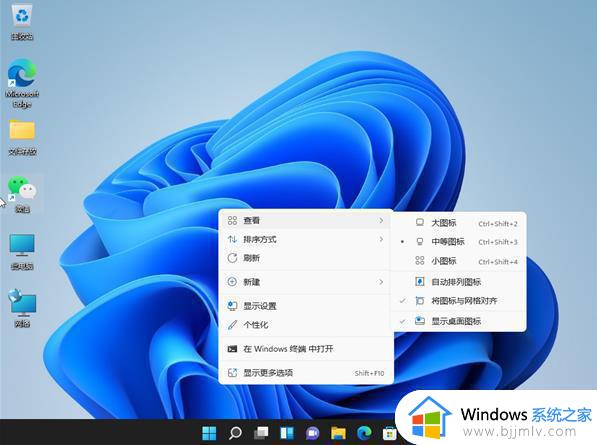This screenshot has width=597, height=445.
Task: Choose 大图标 large icons option
Action: 459,223
